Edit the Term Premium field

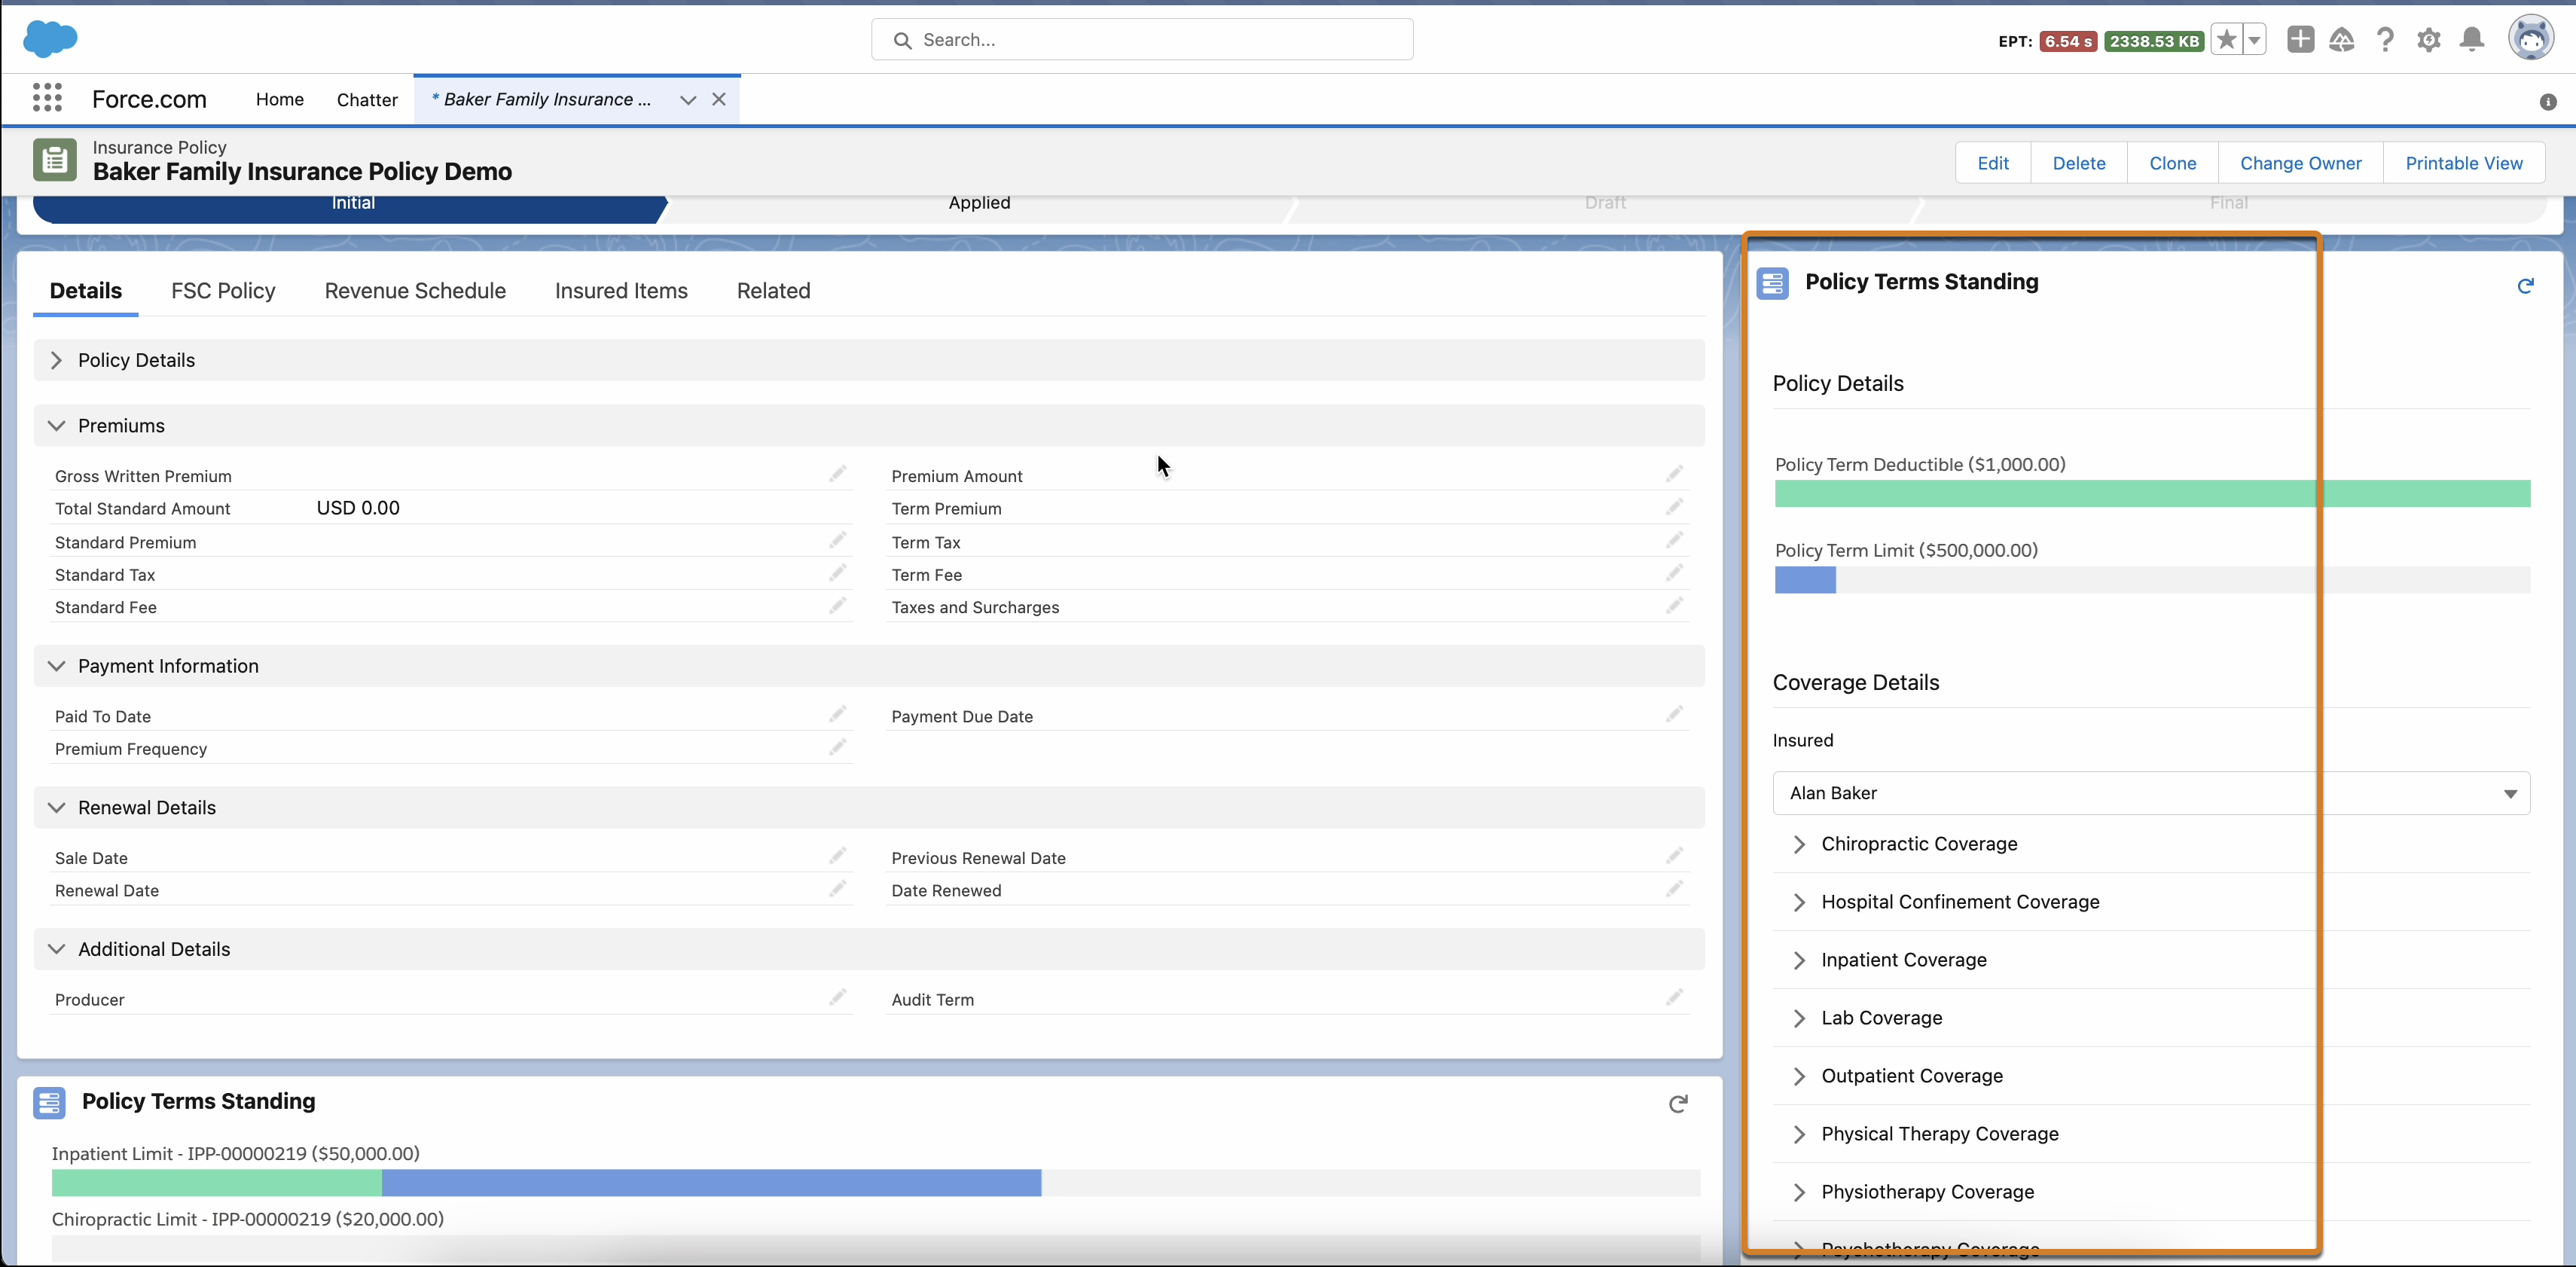(1674, 507)
